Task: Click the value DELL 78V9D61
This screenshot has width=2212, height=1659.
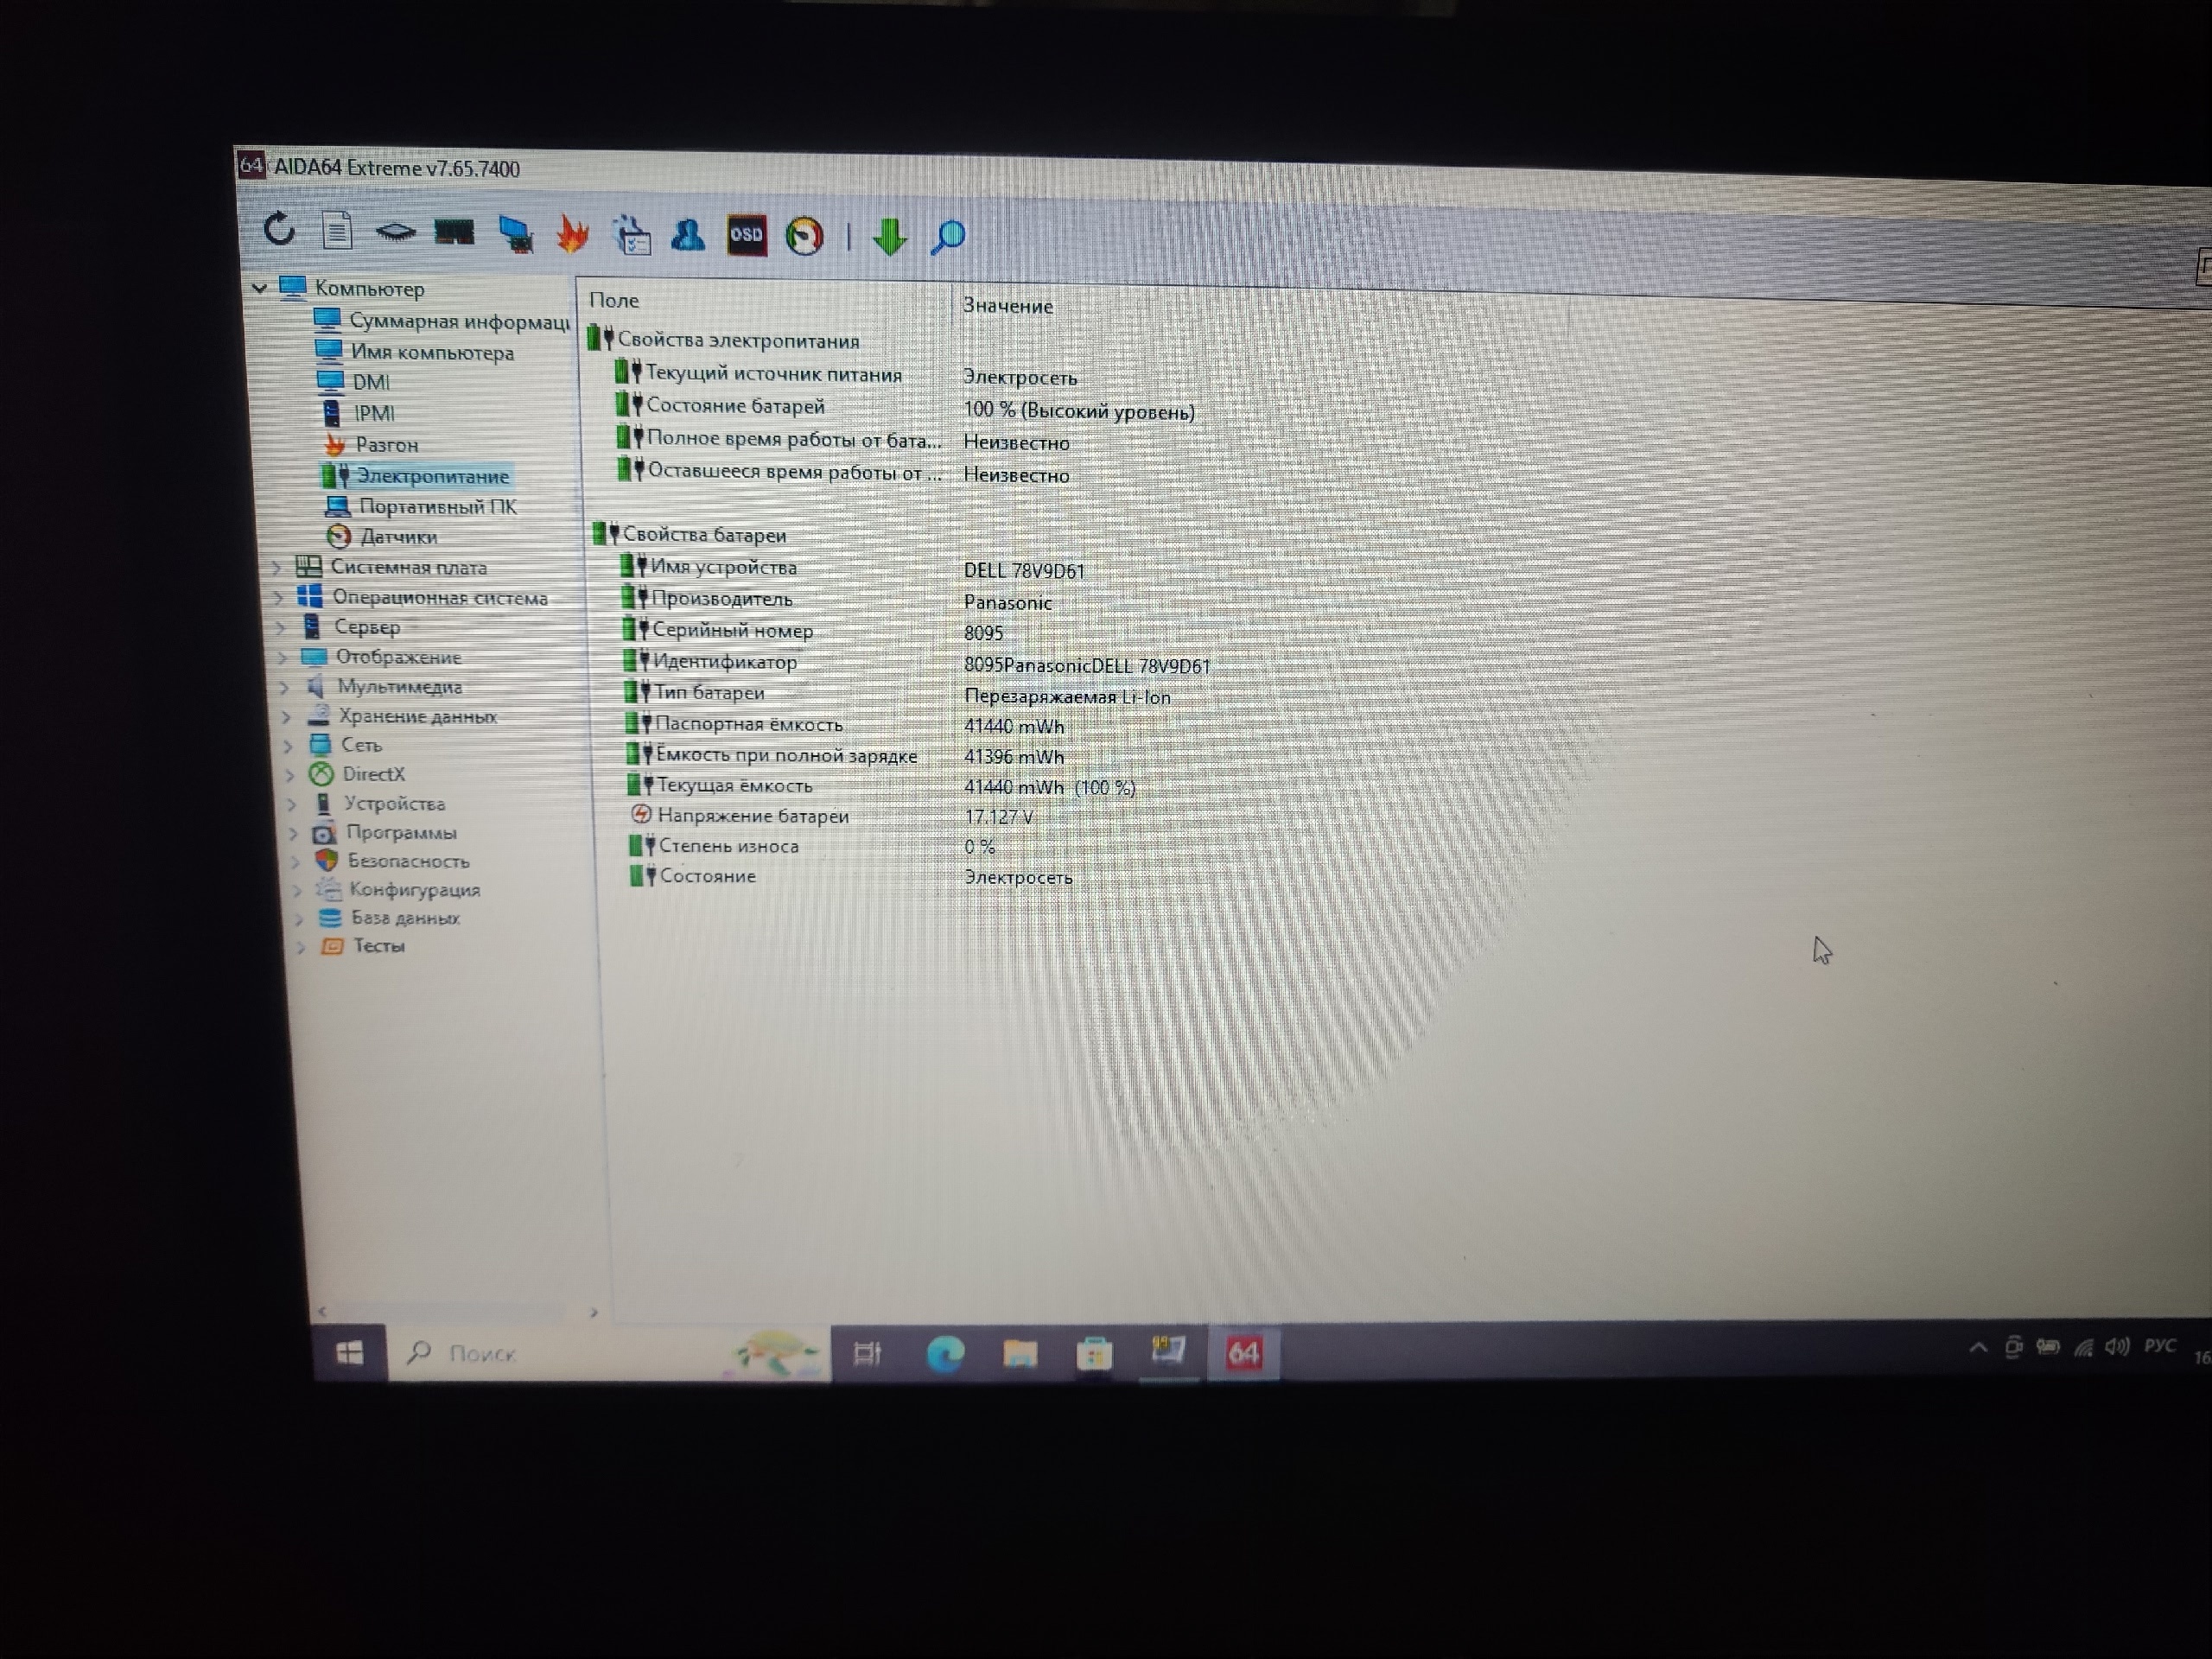Action: pyautogui.click(x=1024, y=571)
